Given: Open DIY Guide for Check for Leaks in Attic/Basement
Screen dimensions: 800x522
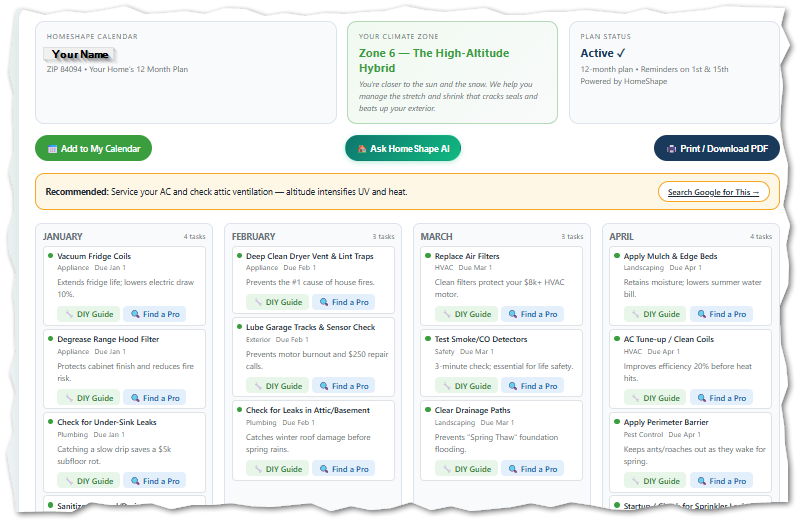Looking at the screenshot, I should click(277, 469).
